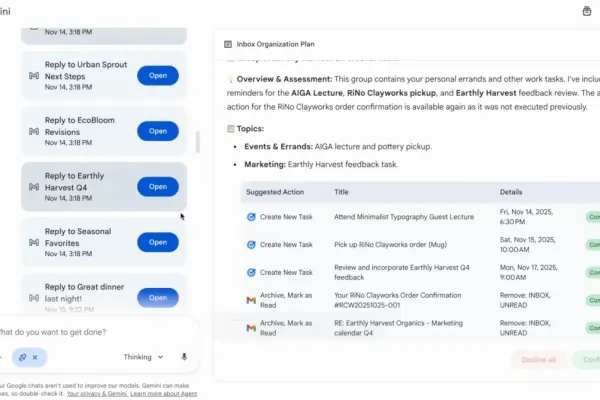The height and width of the screenshot is (400, 600).
Task: Click 'RE: Earthly Harvest Organics - Marketing calendar Q4'
Action: click(x=398, y=328)
